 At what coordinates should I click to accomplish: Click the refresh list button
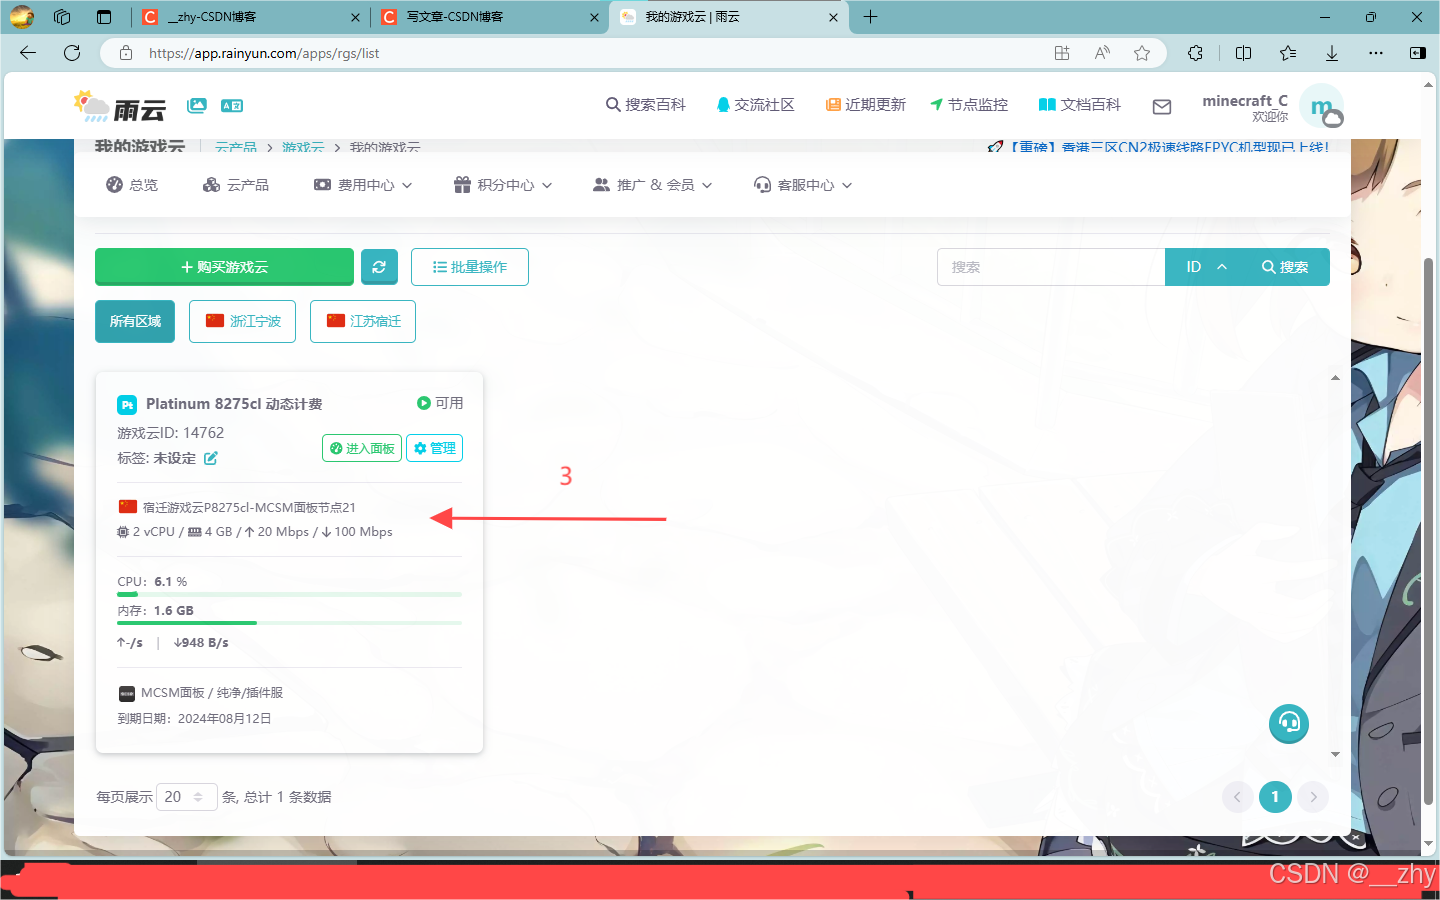pyautogui.click(x=379, y=267)
